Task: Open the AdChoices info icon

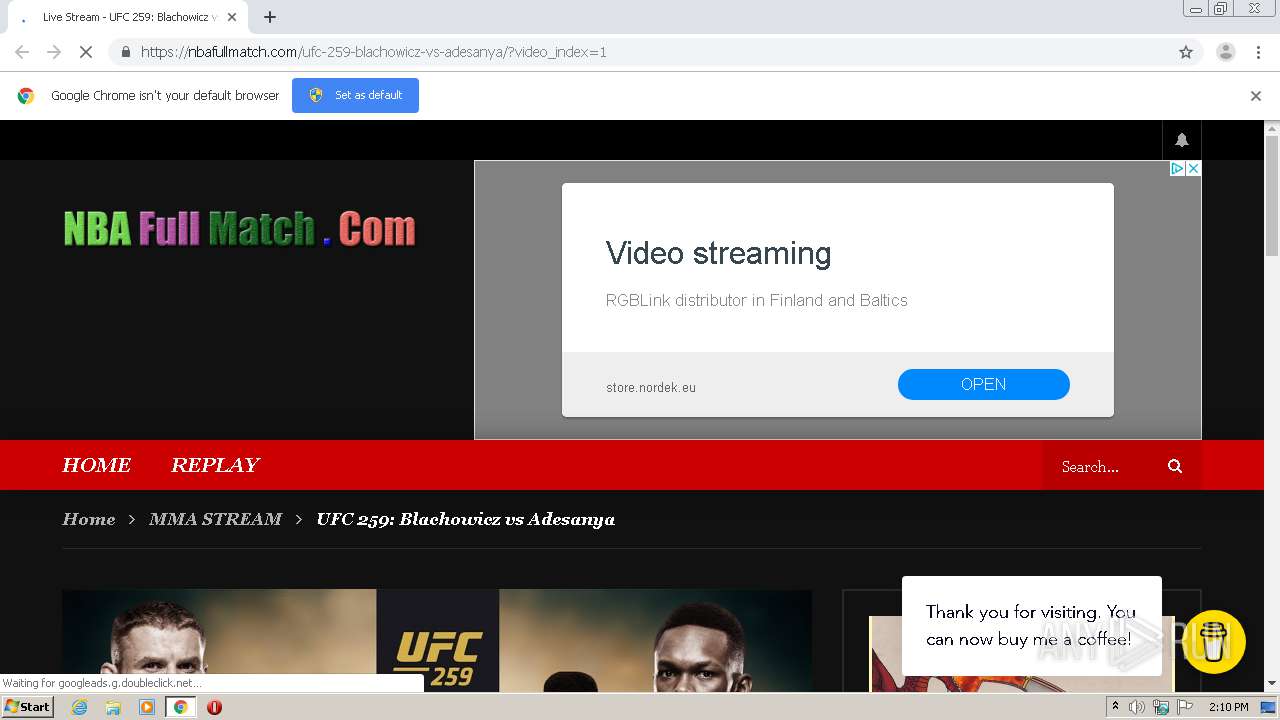Action: 1177,169
